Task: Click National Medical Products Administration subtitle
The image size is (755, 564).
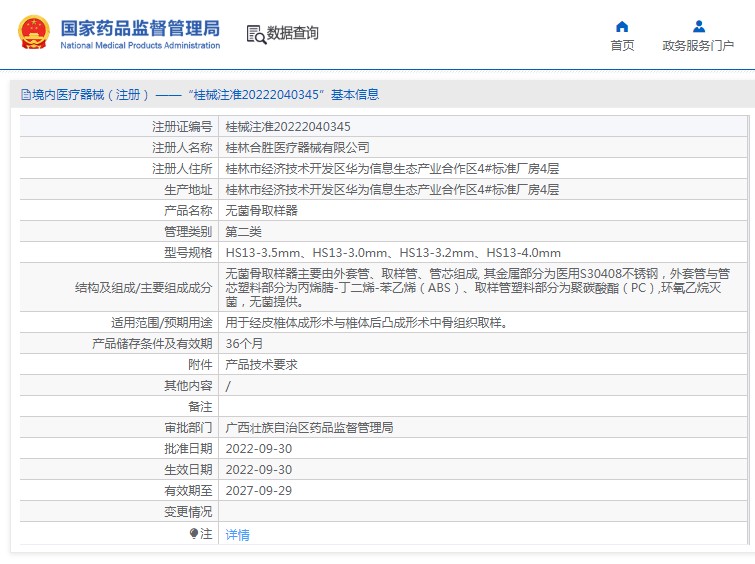Action: point(140,45)
